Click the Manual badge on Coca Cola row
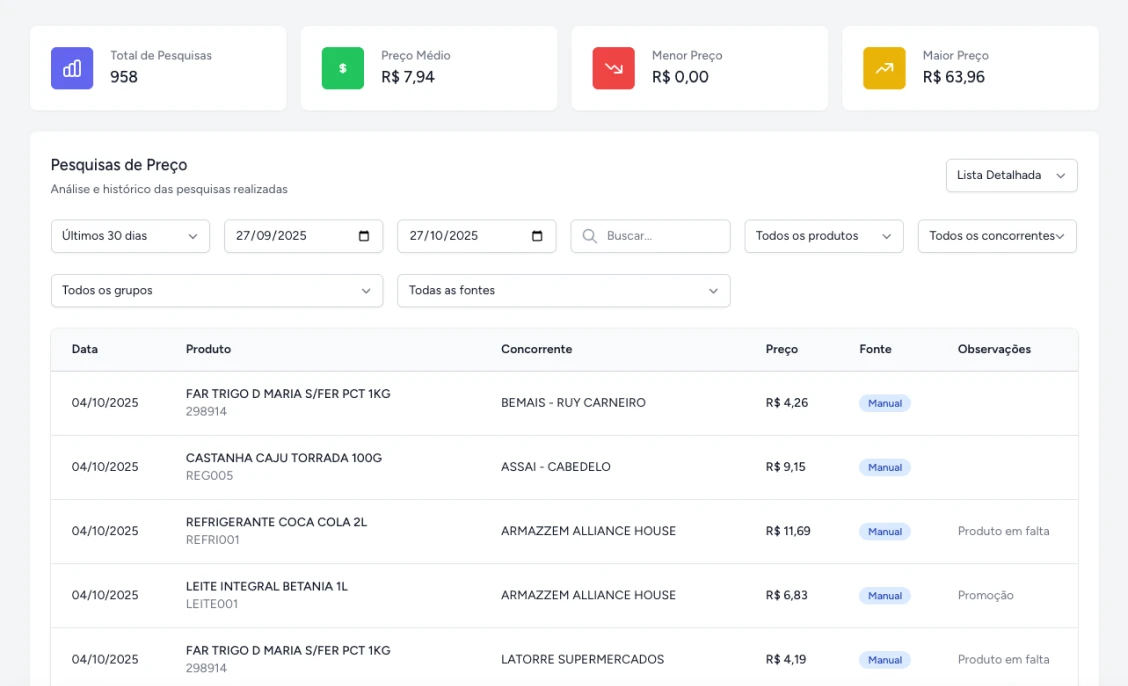The height and width of the screenshot is (686, 1128). coord(885,532)
